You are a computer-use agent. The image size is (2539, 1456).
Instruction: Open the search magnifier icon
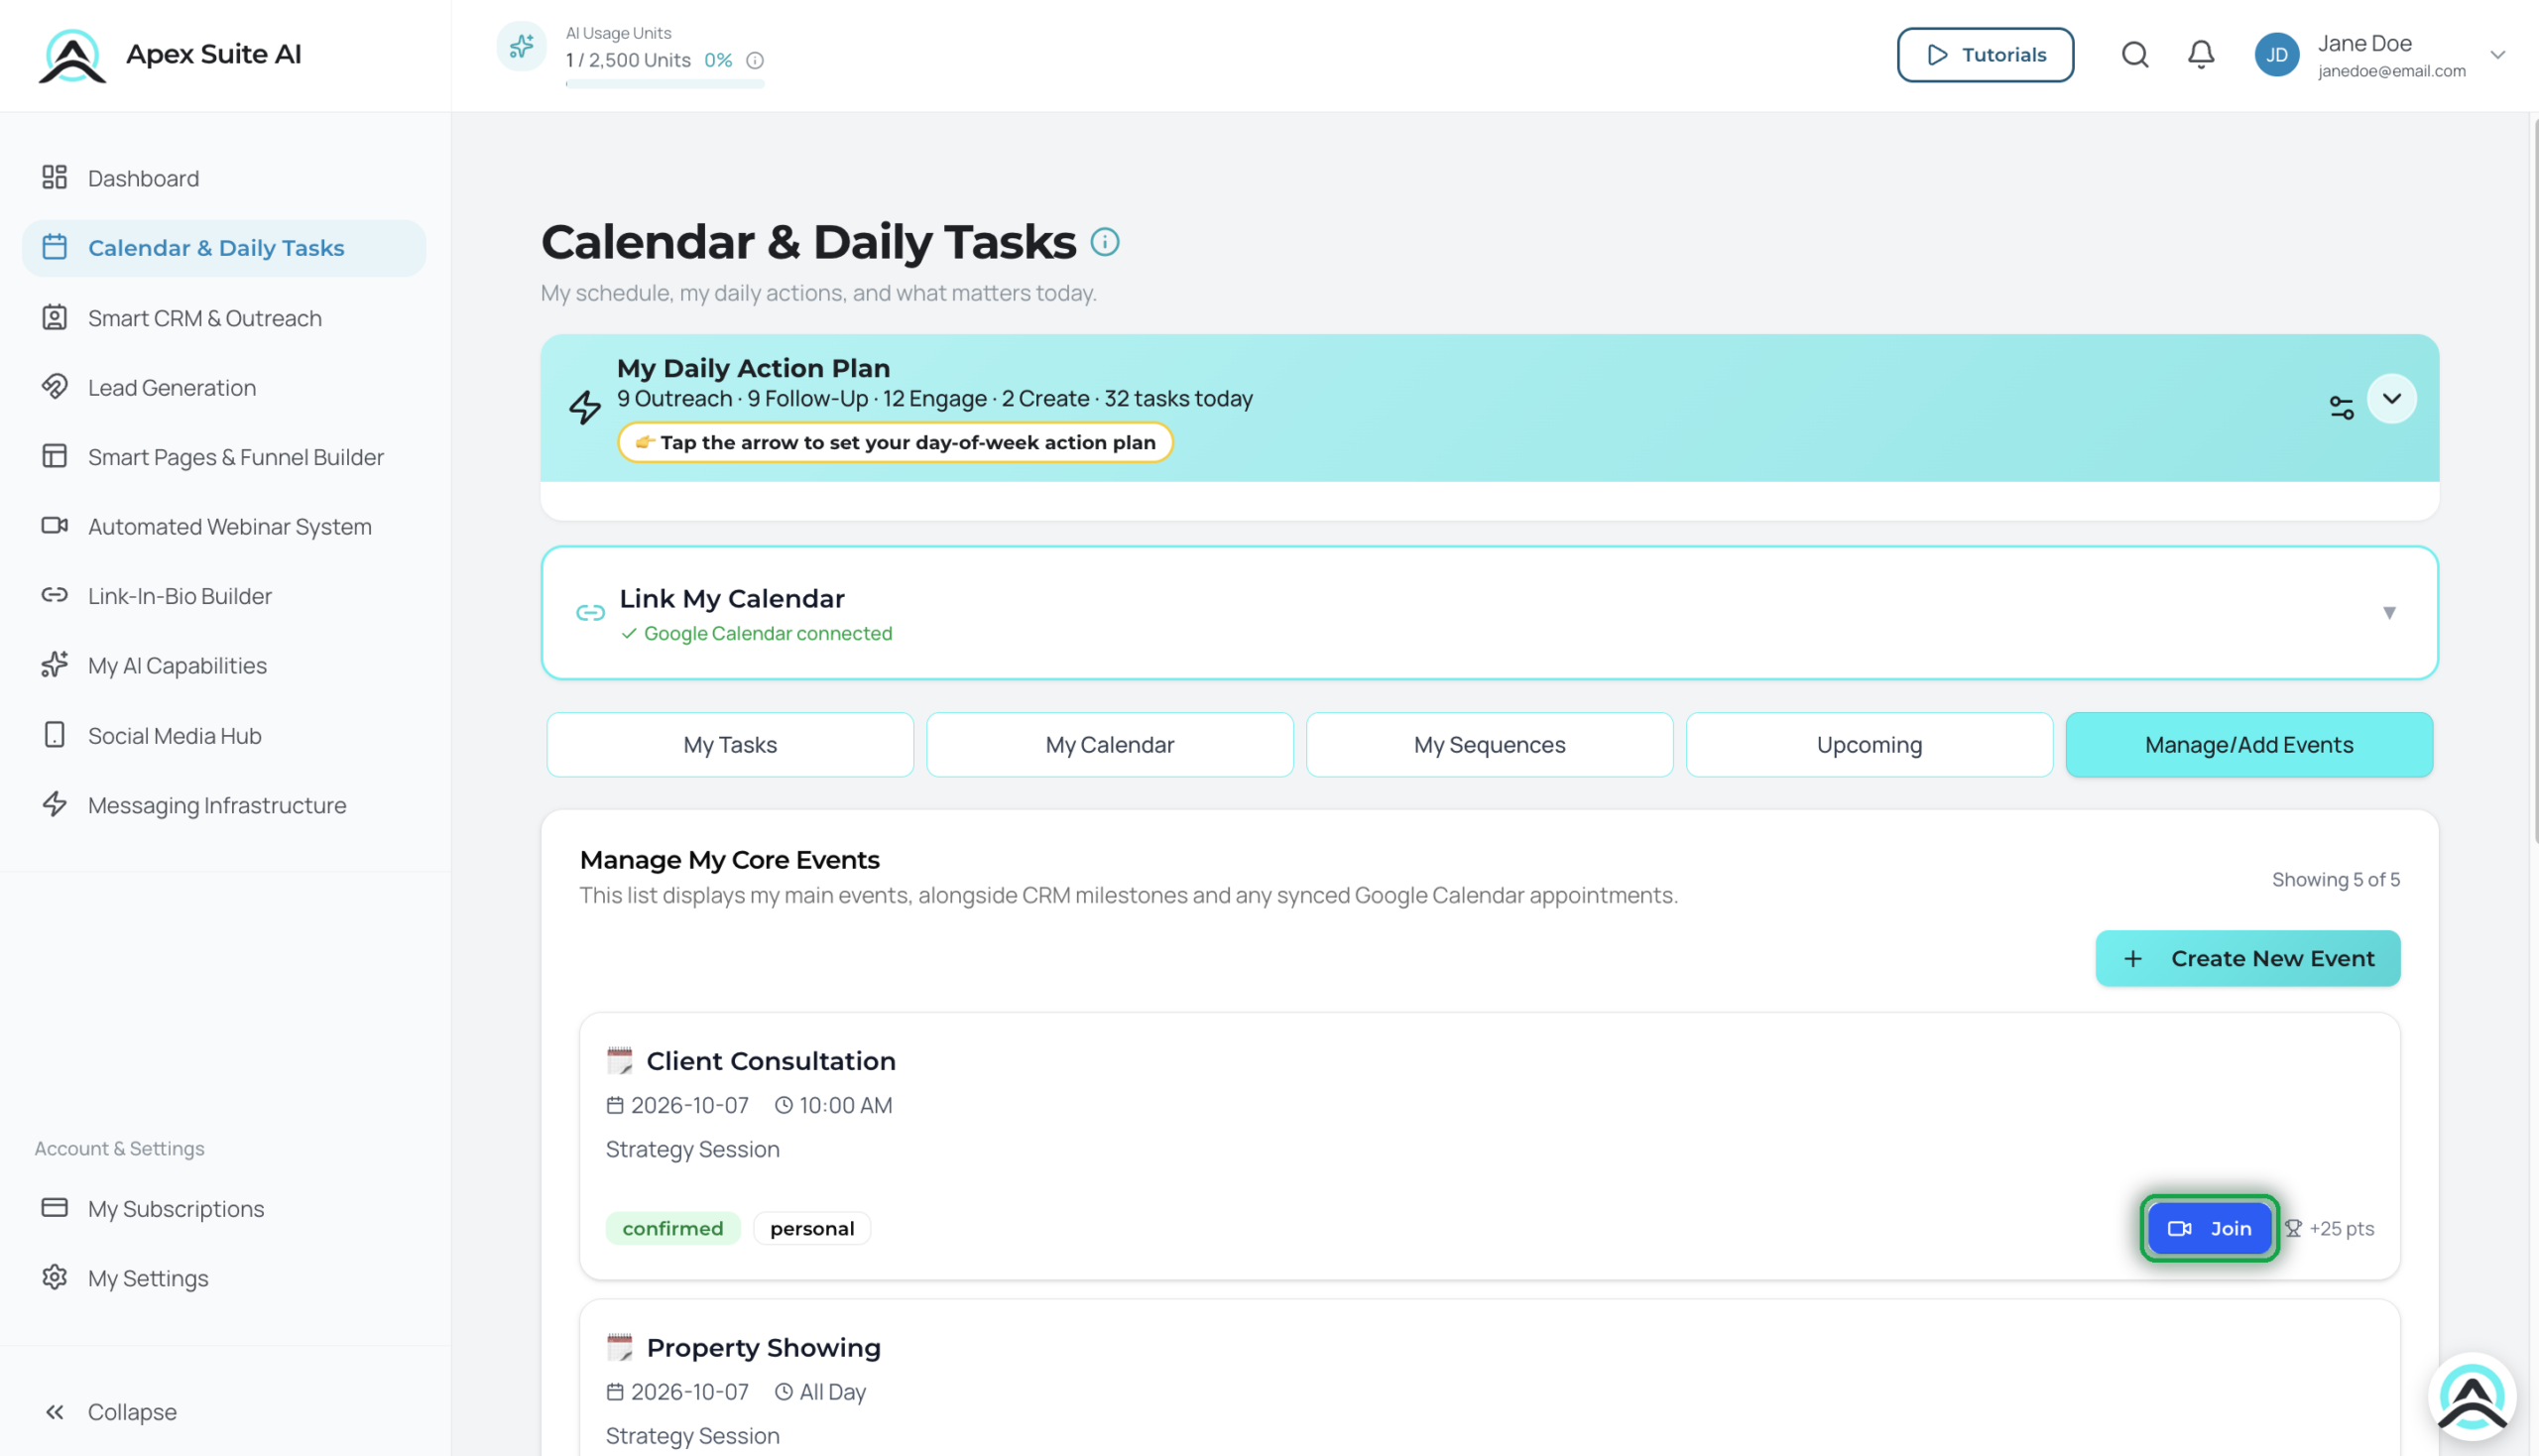2135,54
